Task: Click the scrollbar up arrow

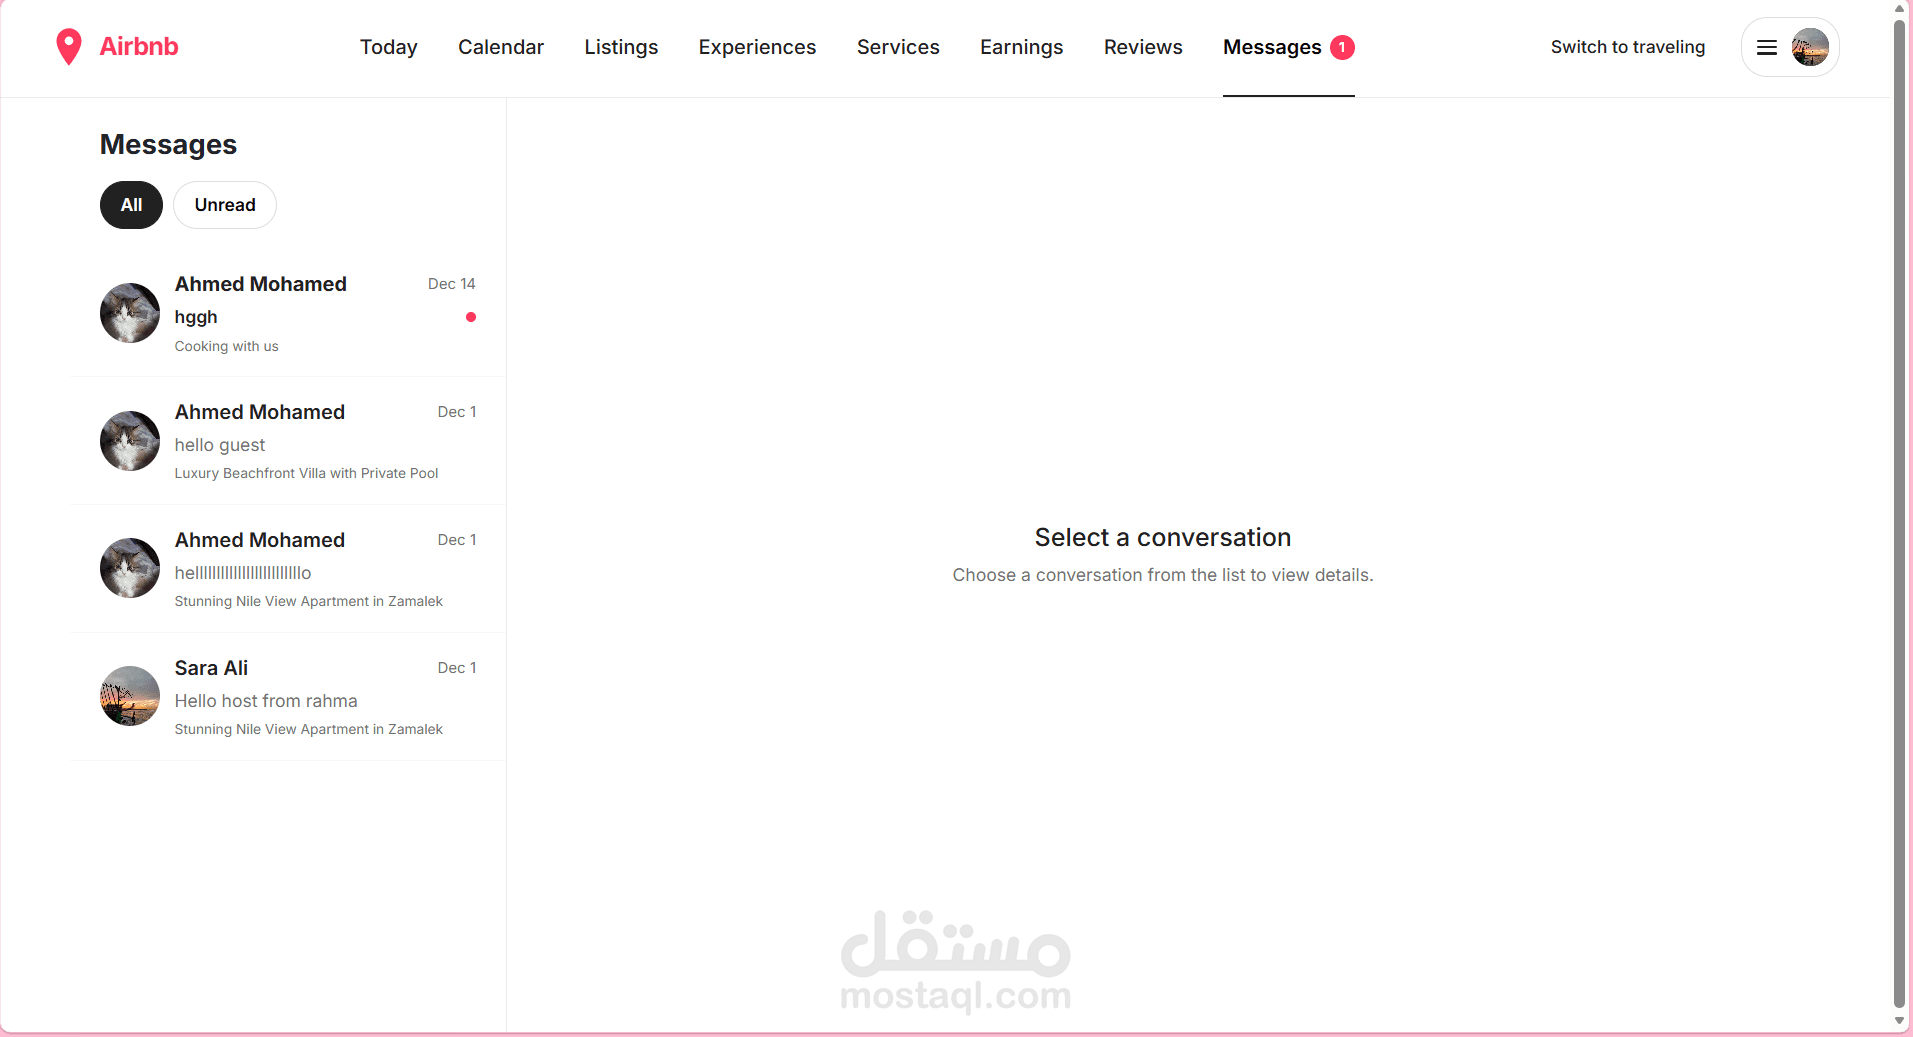Action: coord(1900,9)
